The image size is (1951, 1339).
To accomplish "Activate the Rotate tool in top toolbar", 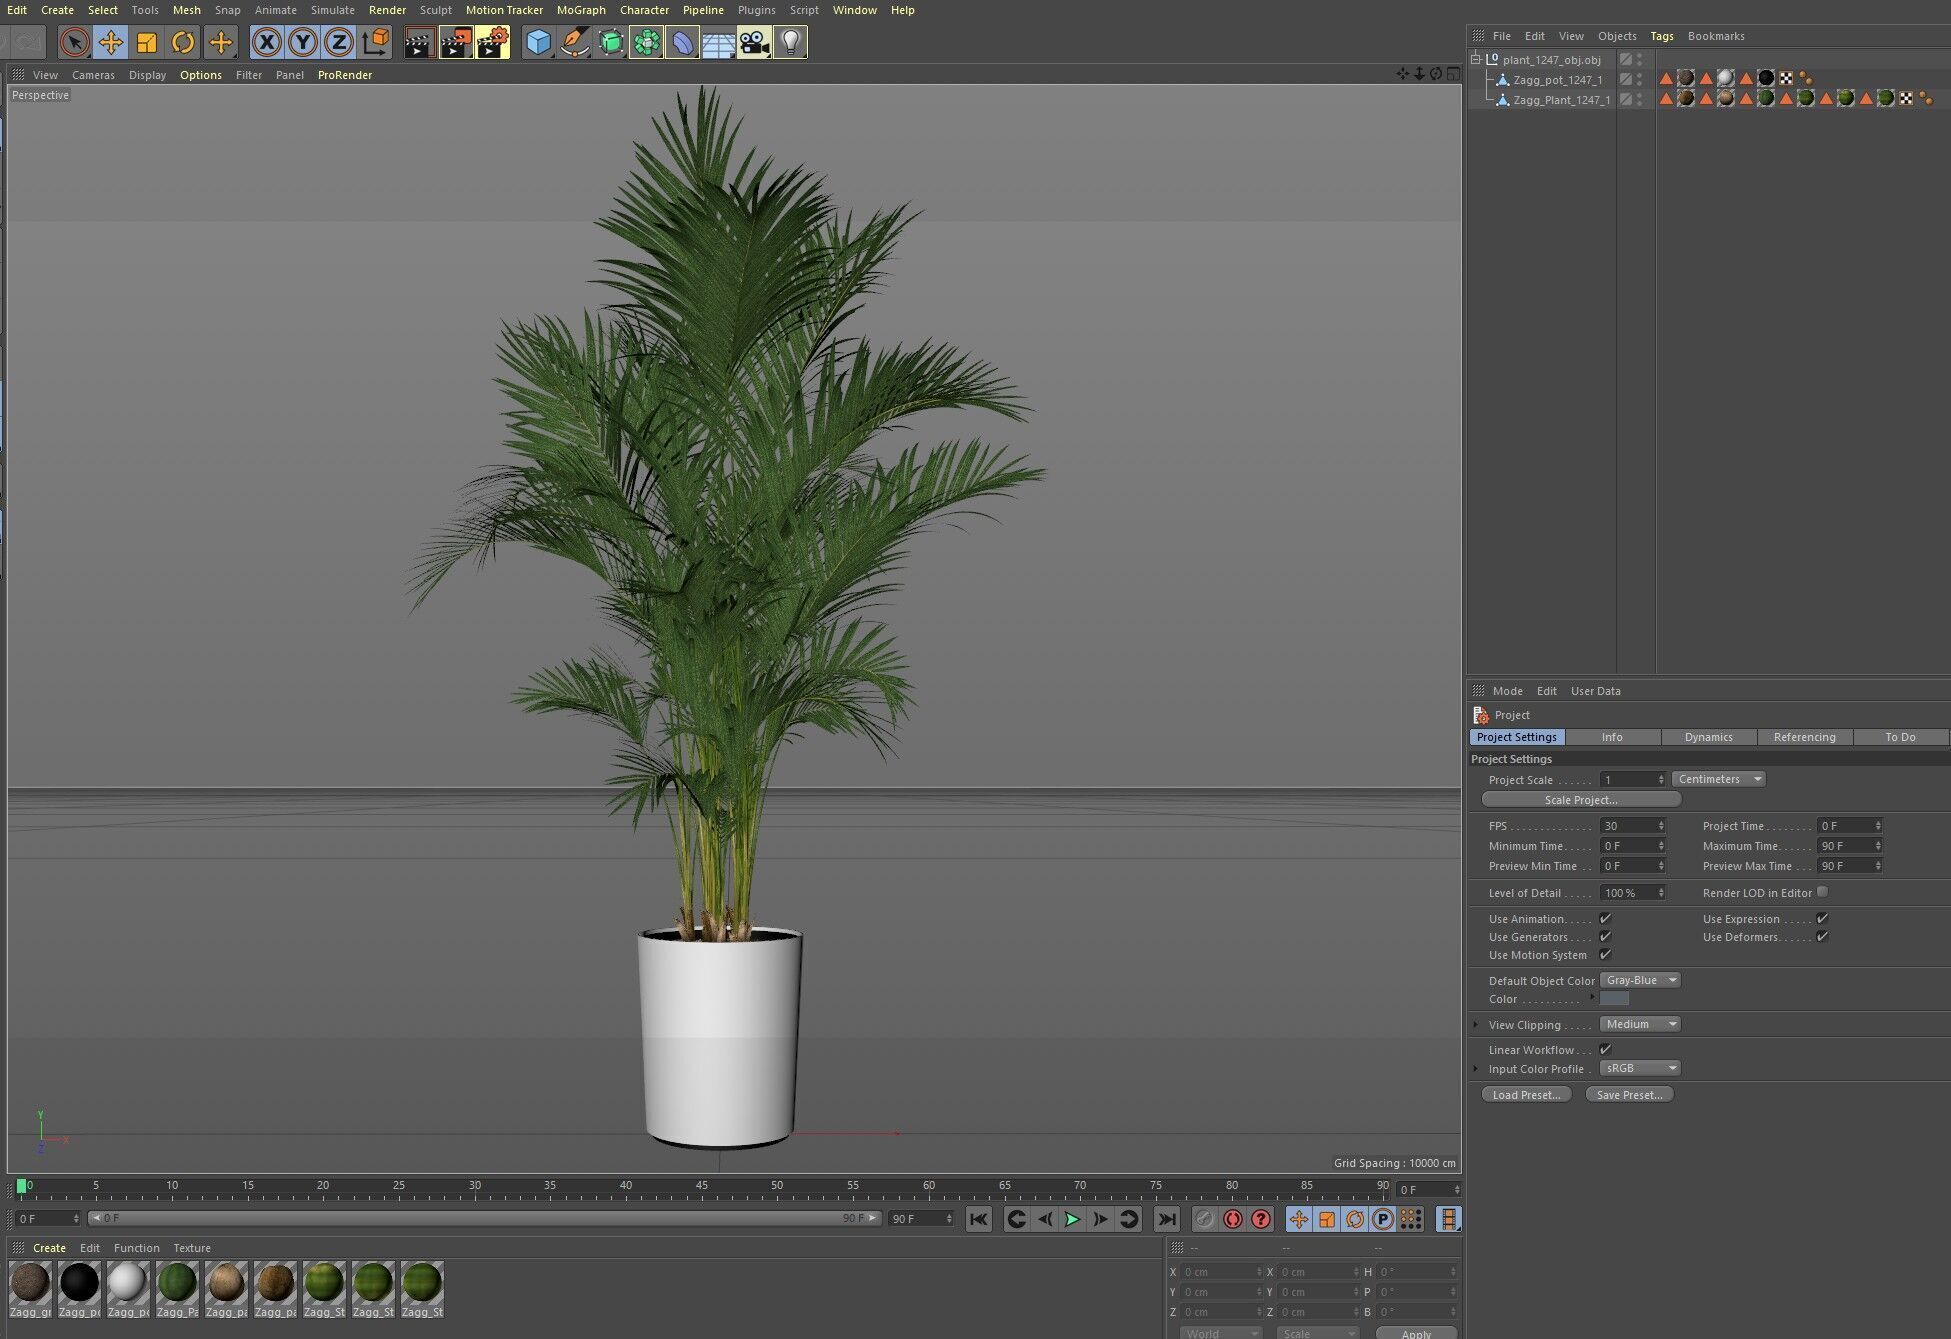I will 183,42.
